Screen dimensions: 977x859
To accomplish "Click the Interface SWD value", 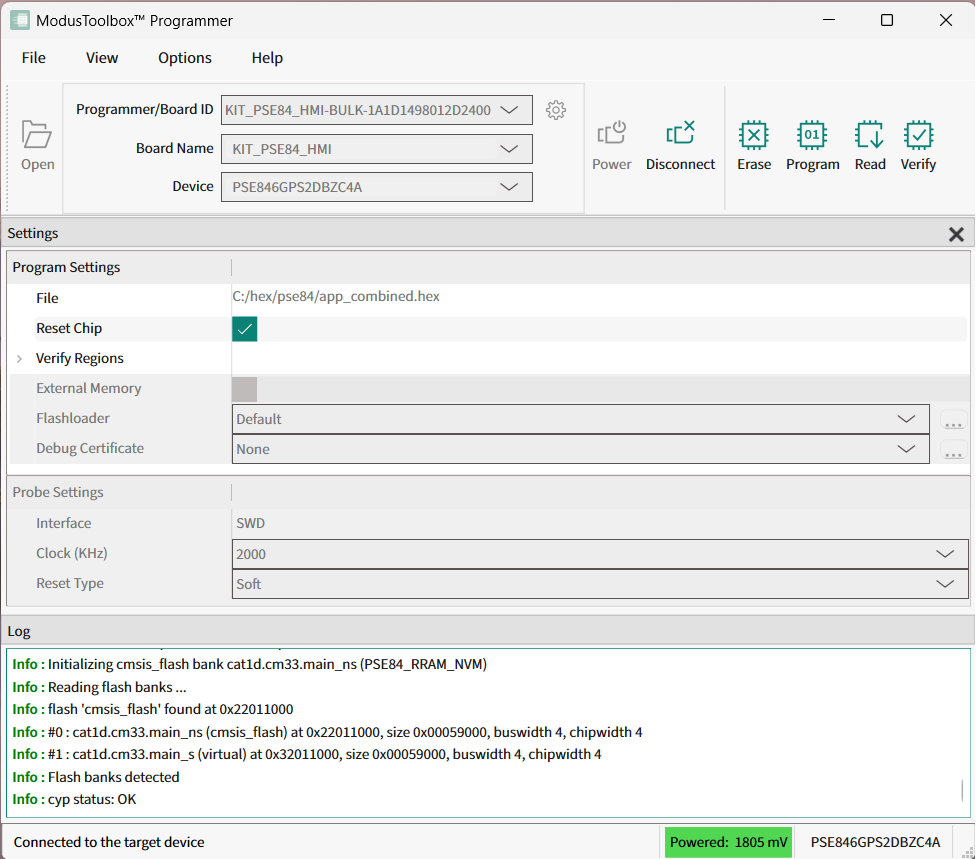I will [250, 523].
